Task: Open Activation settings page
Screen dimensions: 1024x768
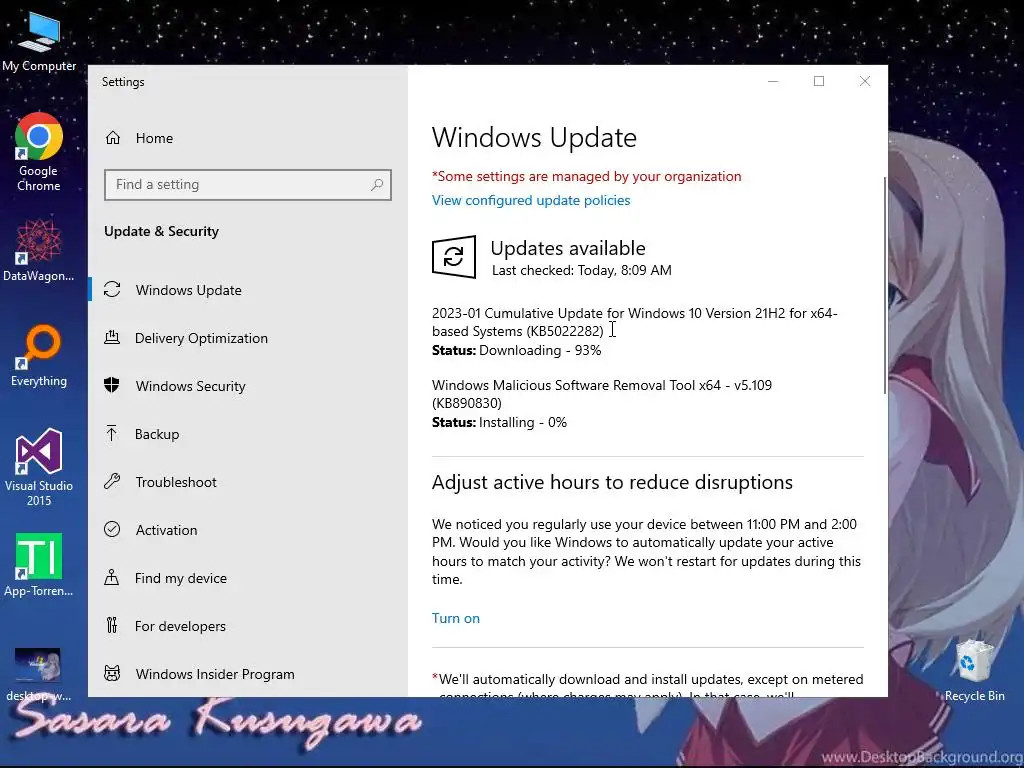Action: [248, 530]
